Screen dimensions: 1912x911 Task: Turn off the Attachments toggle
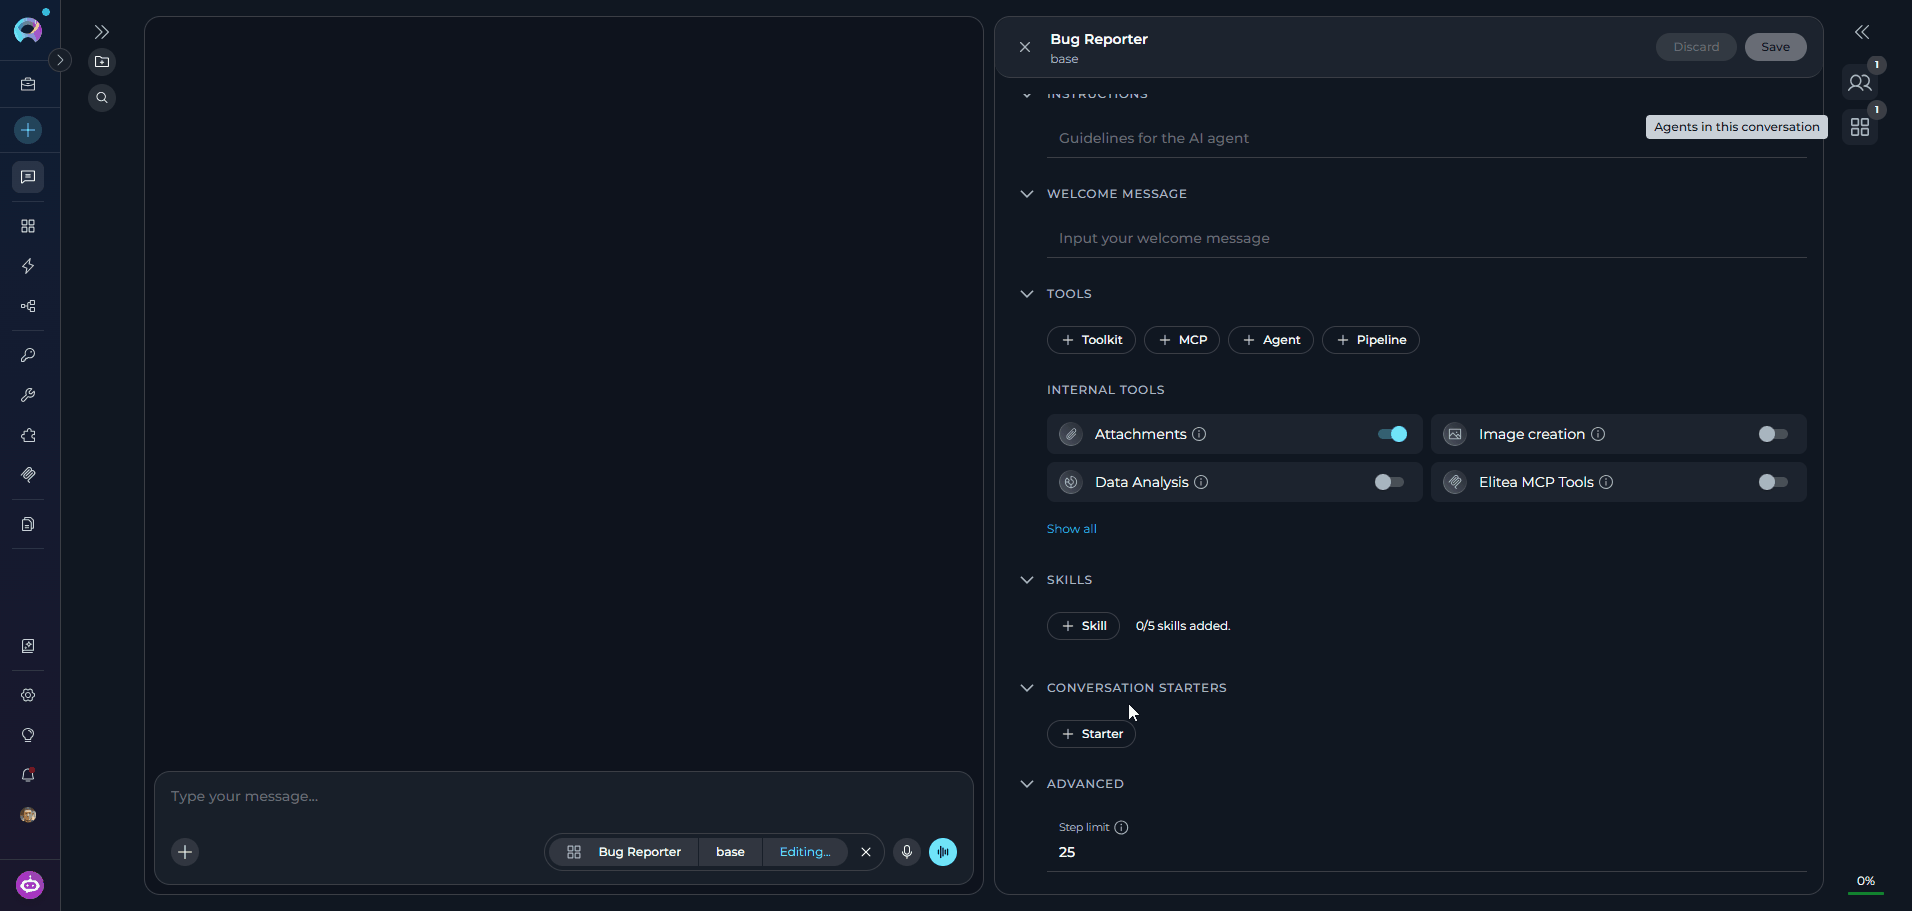tap(1392, 434)
